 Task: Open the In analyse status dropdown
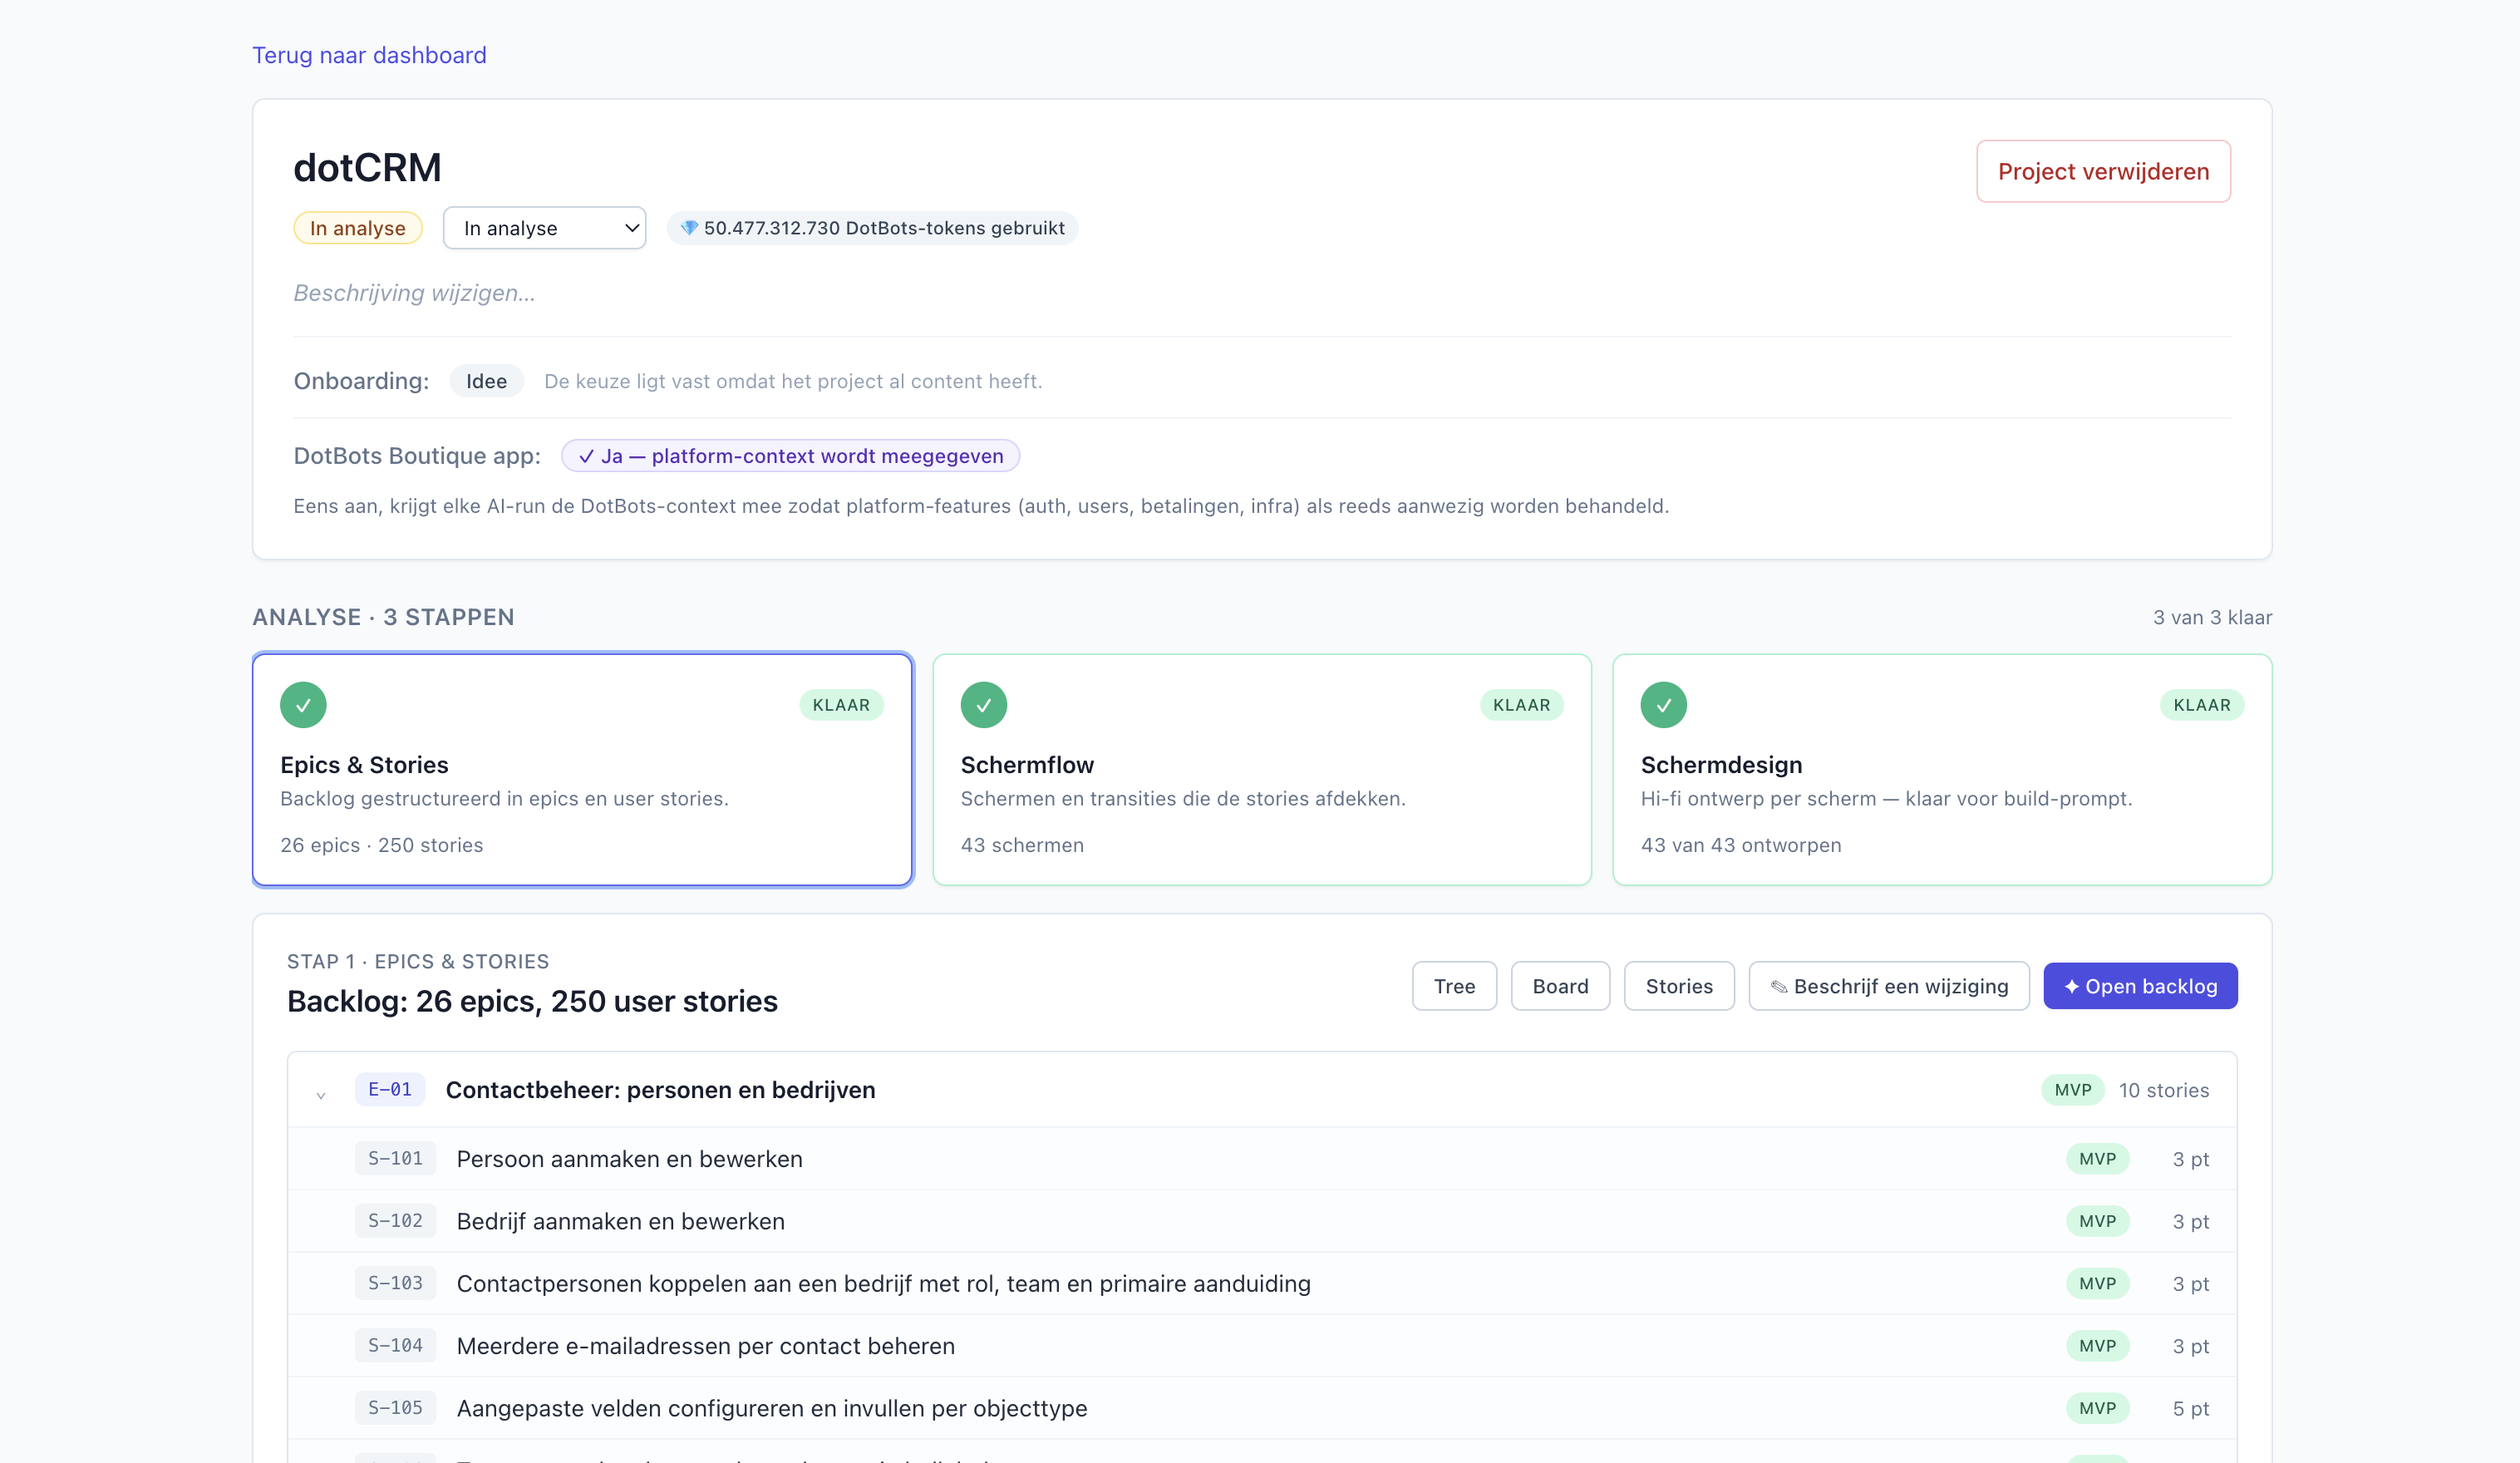pos(544,228)
